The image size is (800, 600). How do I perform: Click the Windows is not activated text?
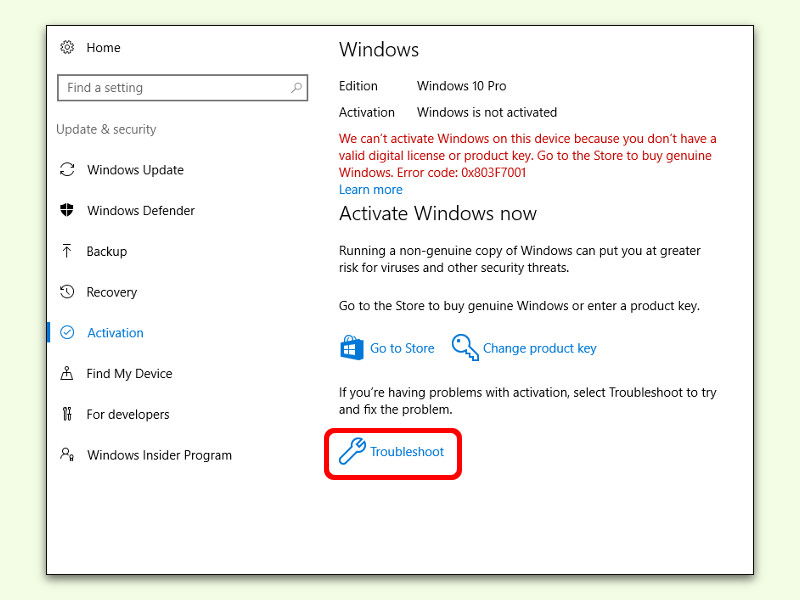click(x=487, y=112)
